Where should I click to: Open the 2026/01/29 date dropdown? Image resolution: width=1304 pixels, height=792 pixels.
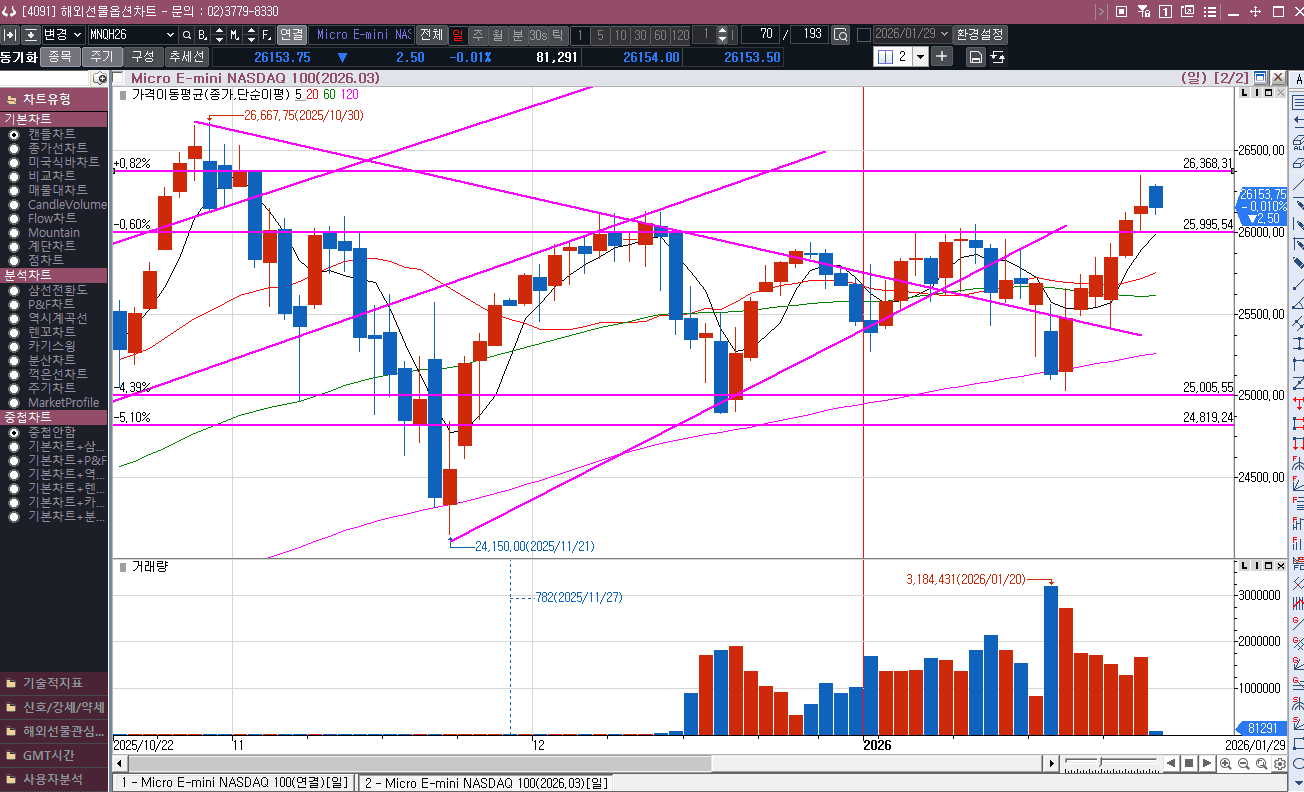click(945, 34)
